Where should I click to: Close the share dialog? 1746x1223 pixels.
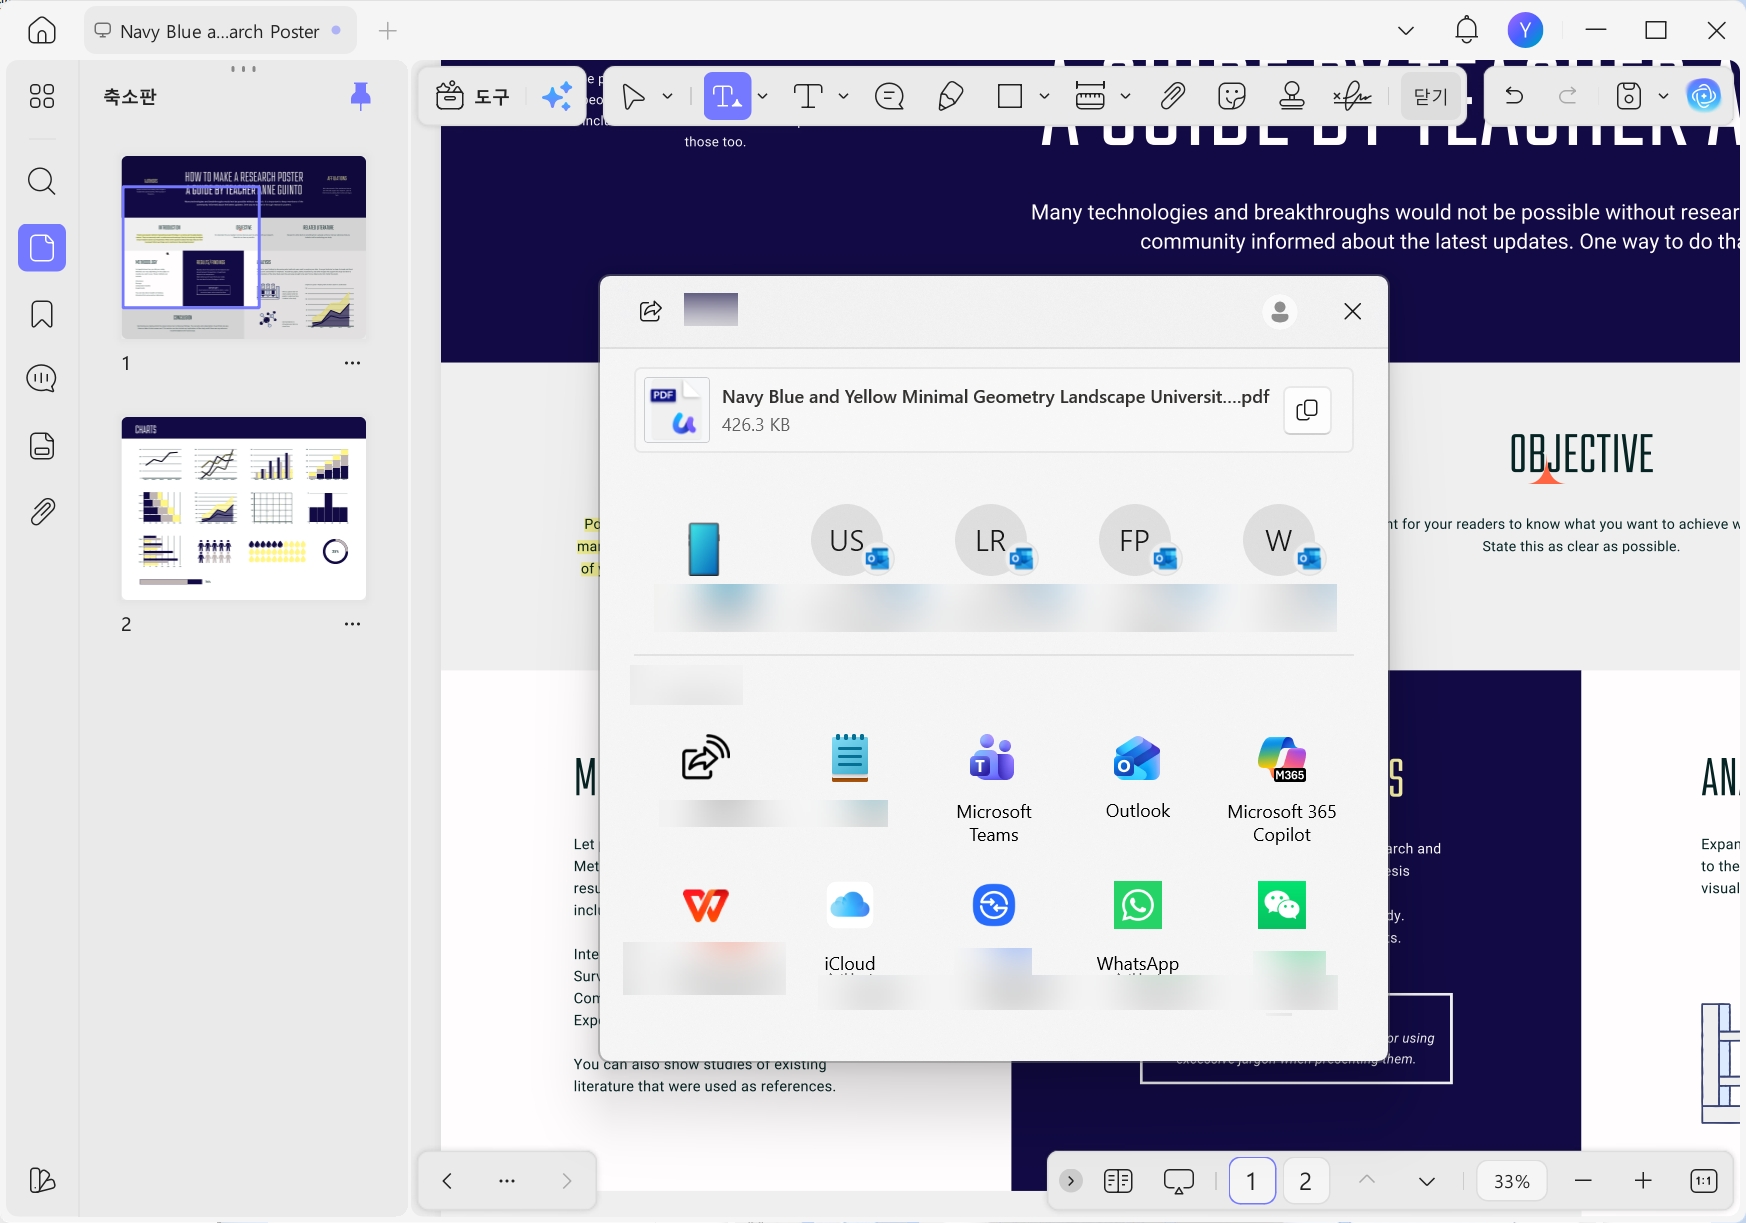click(1353, 311)
